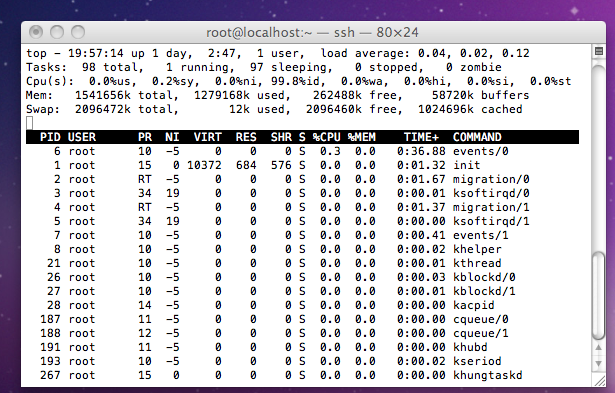The height and width of the screenshot is (393, 615).
Task: Click the khungtaskd process name
Action: (x=488, y=375)
